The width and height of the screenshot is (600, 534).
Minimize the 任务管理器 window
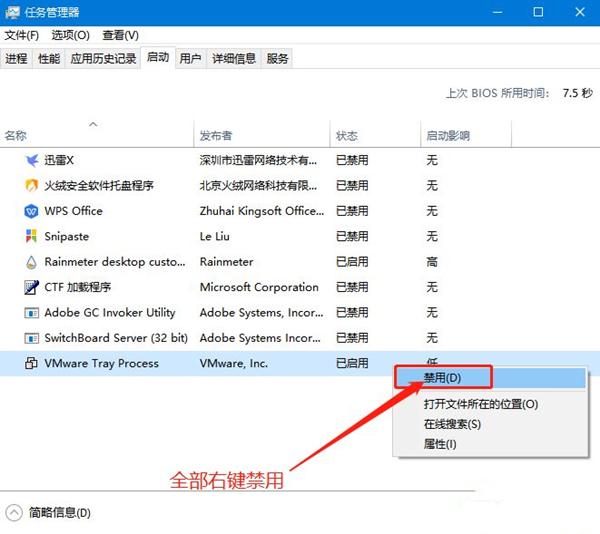click(x=497, y=12)
